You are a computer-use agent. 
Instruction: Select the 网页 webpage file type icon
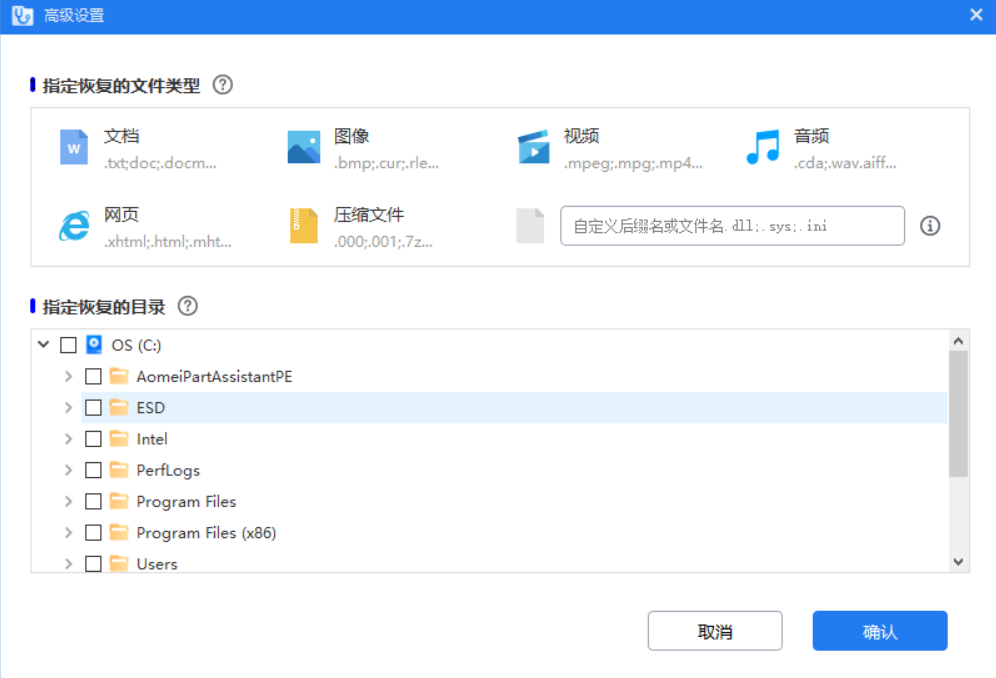[72, 225]
